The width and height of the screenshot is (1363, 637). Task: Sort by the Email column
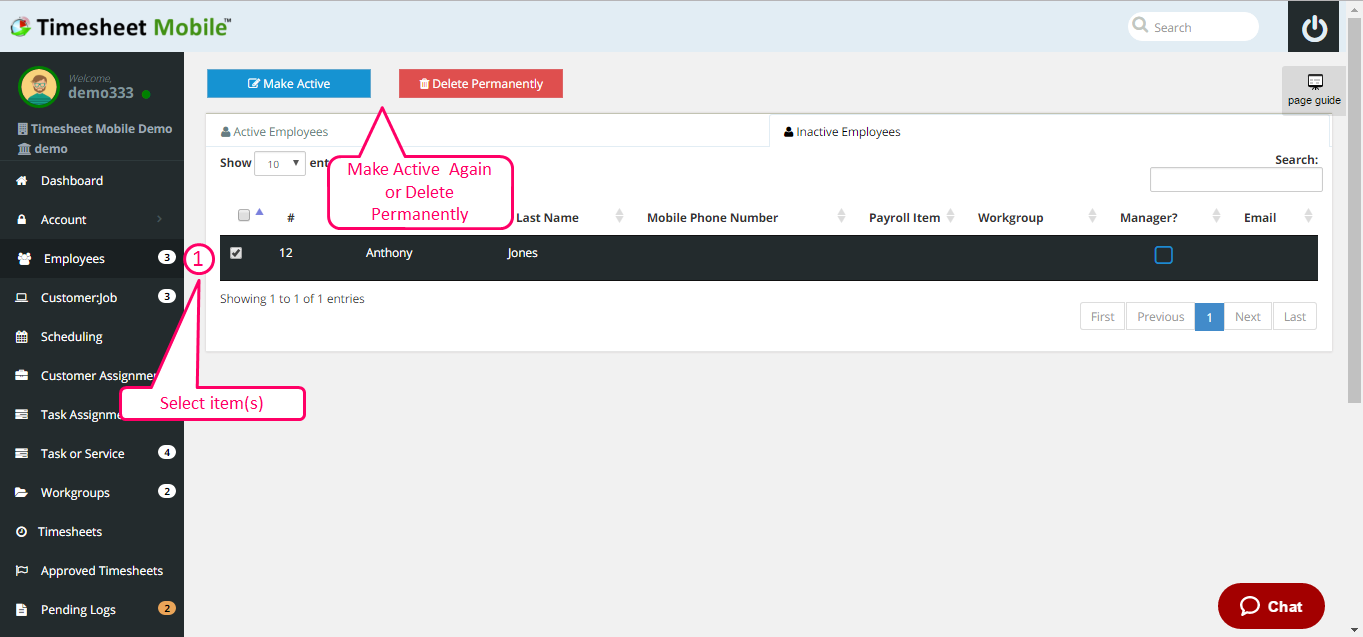[x=1260, y=218]
